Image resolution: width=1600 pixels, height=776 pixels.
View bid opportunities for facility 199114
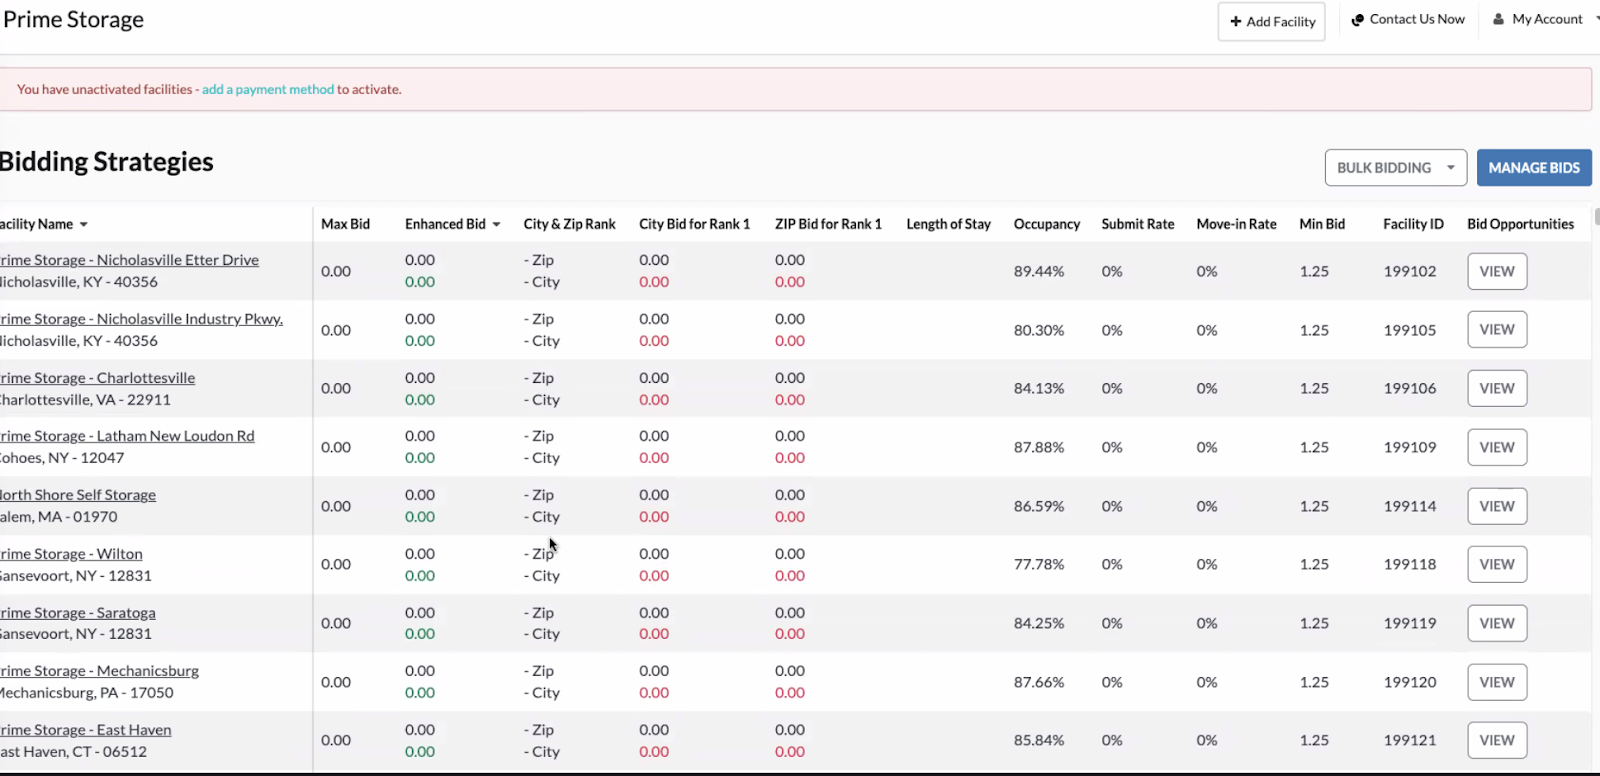tap(1497, 506)
